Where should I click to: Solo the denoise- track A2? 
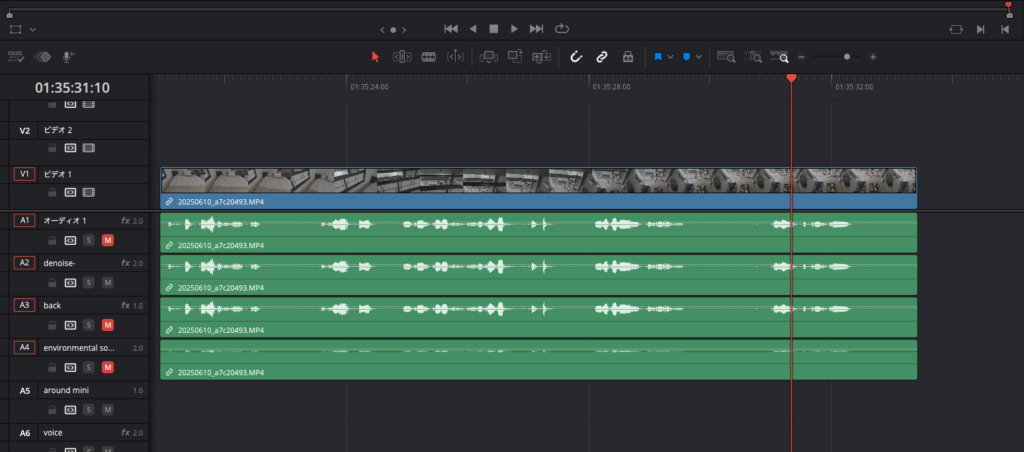(88, 282)
